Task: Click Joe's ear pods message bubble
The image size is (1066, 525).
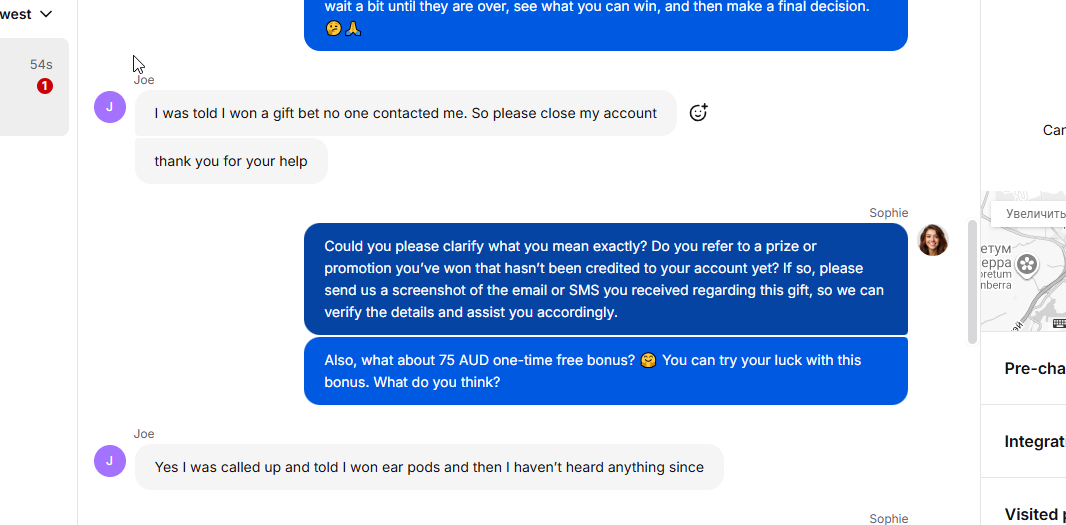Action: (x=429, y=467)
